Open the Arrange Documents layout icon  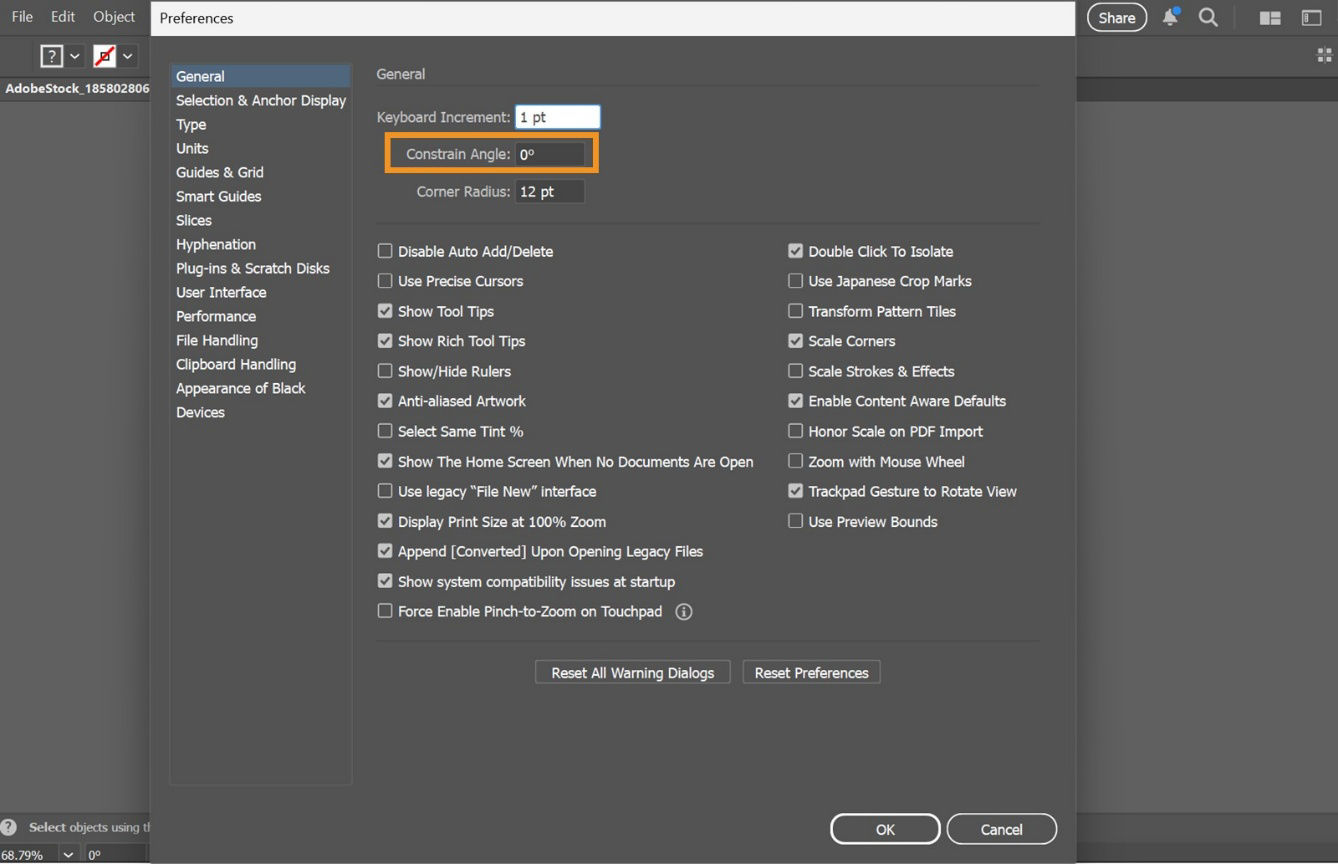click(x=1269, y=17)
